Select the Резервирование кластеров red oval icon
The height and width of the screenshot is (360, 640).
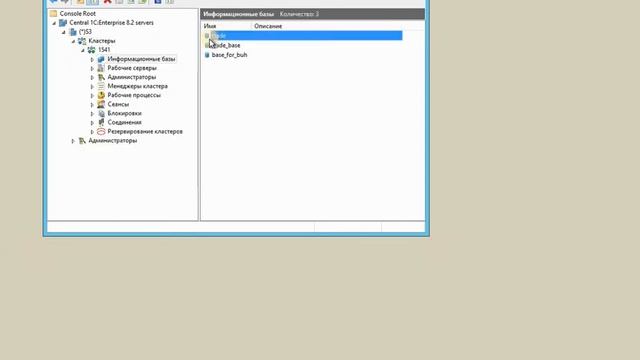(x=101, y=131)
